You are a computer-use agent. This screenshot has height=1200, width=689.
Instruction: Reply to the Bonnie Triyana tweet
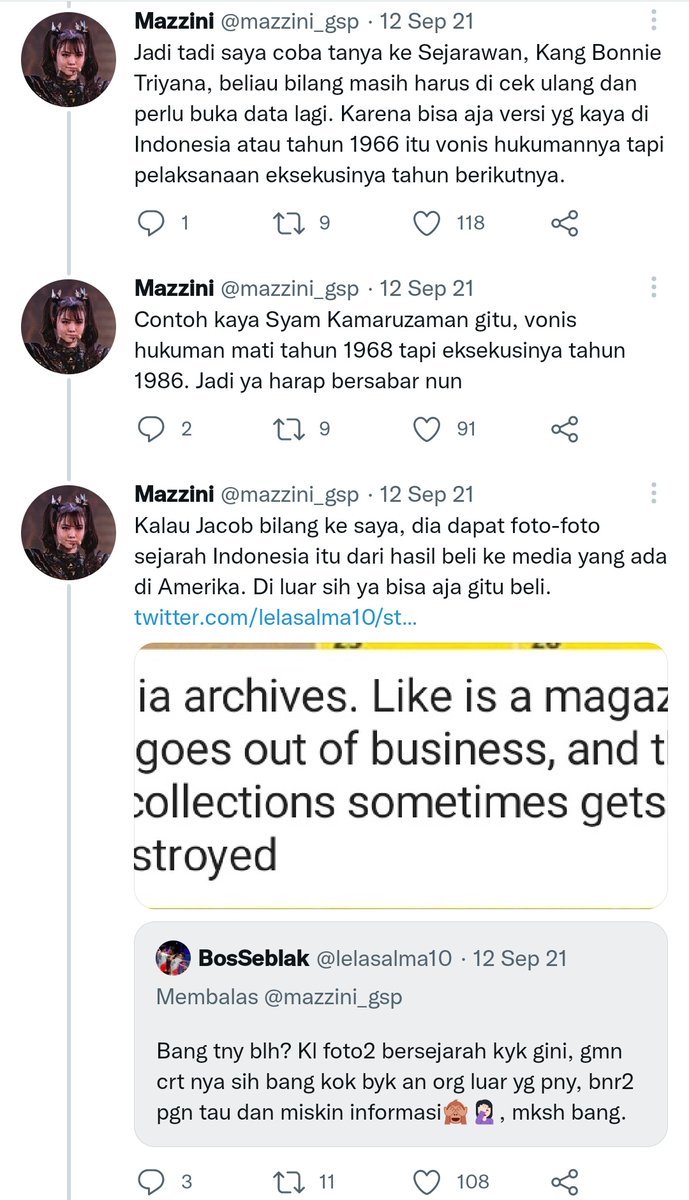coord(150,223)
